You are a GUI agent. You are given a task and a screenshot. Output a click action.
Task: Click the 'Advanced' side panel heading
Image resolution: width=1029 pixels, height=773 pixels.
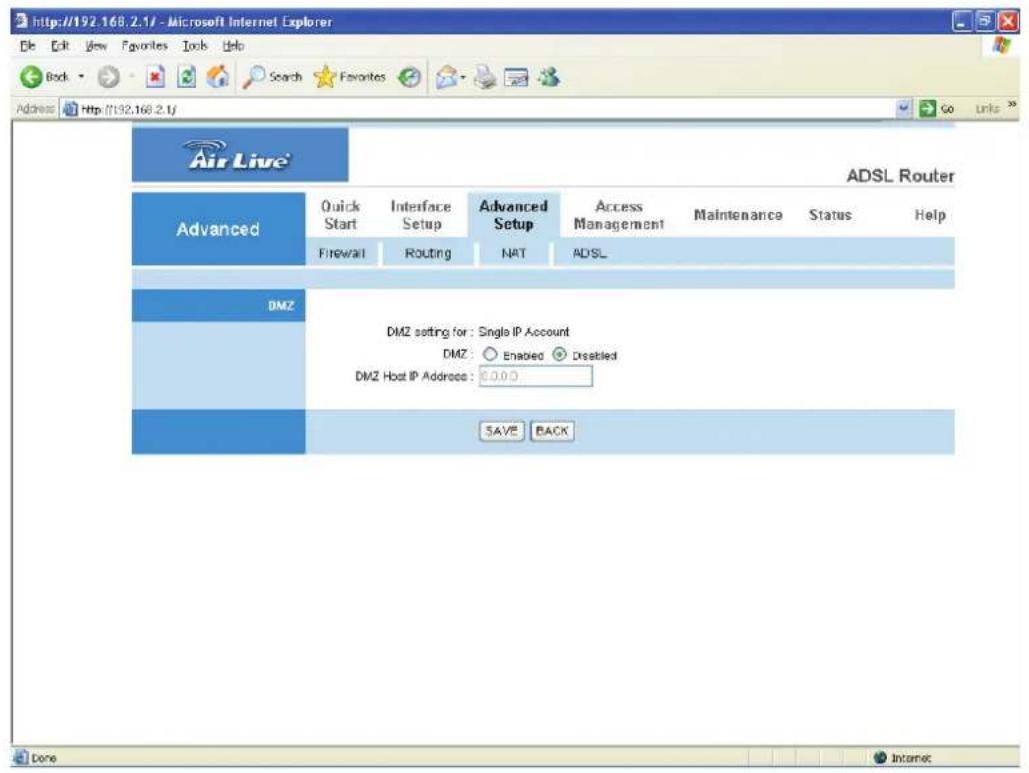[x=218, y=229]
